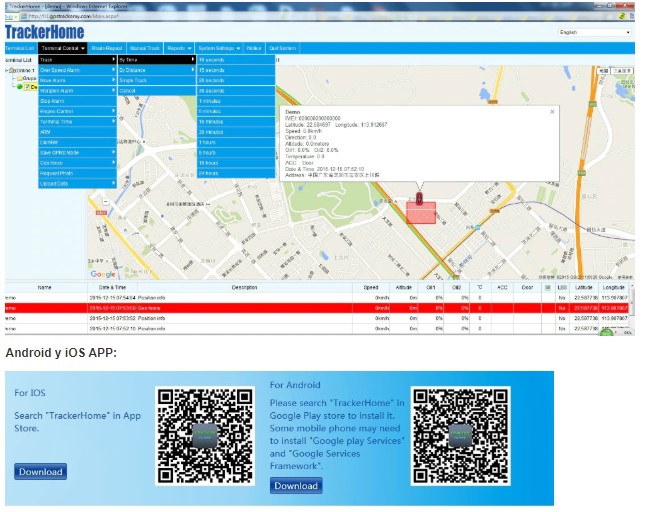Select the 07:53:52 Position info row
The image size is (648, 512).
(317, 319)
